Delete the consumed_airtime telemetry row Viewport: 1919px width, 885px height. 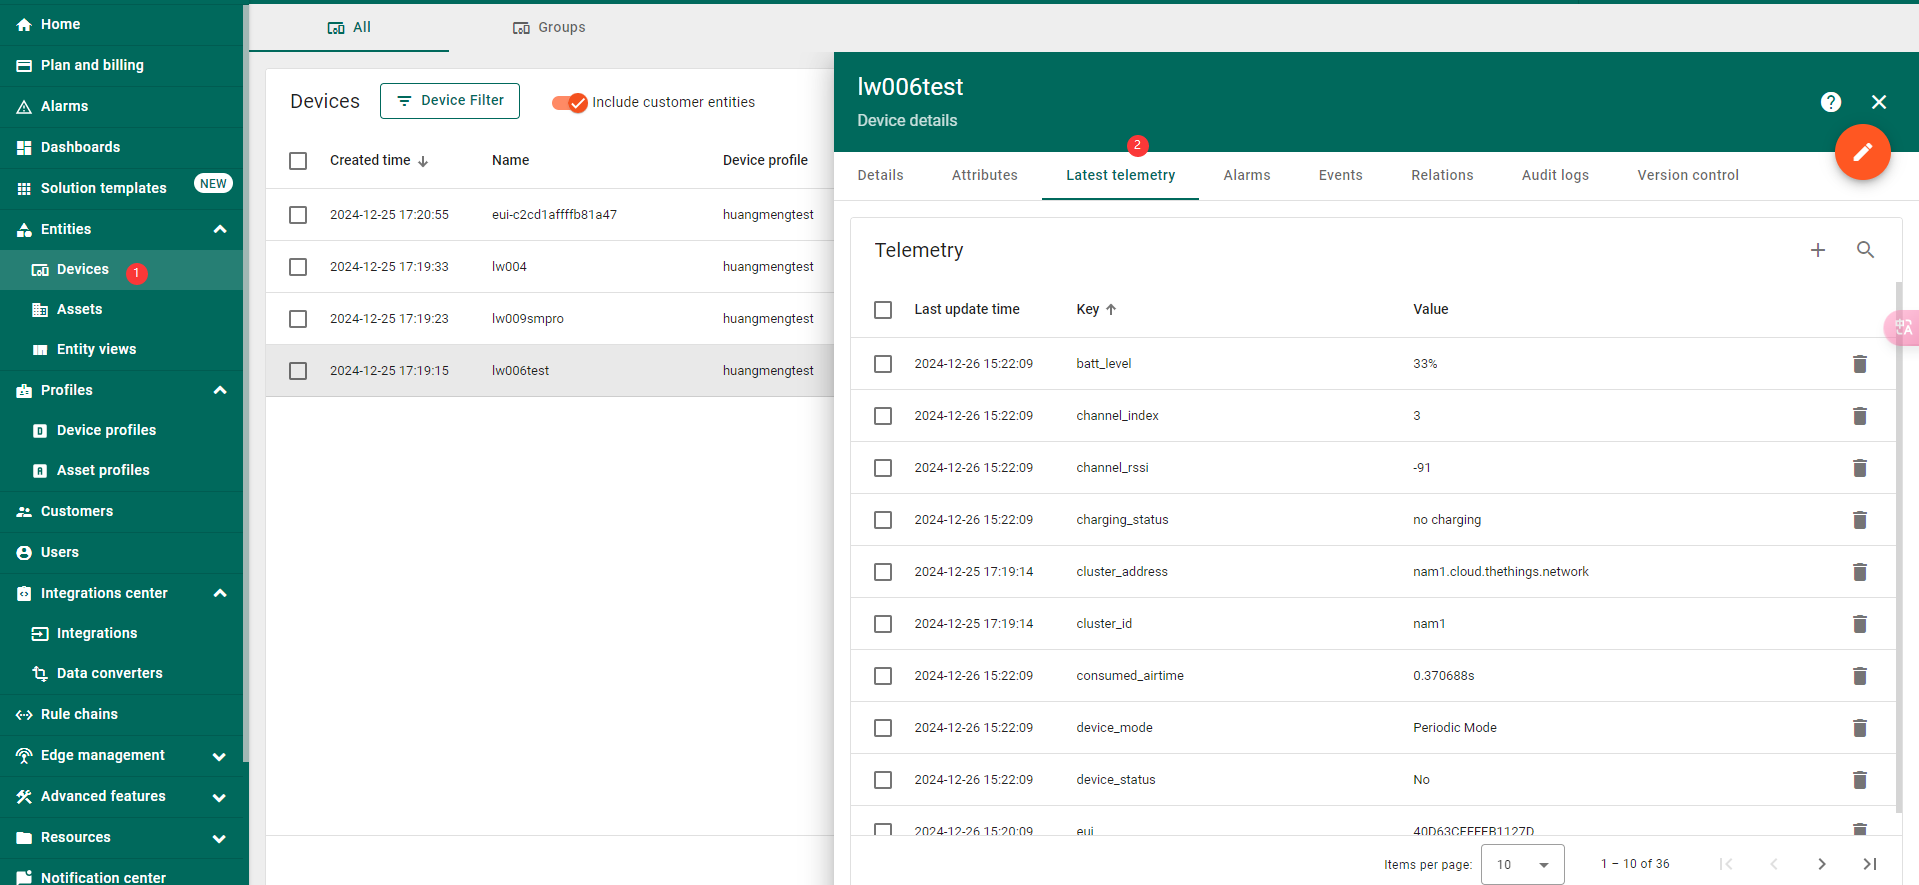point(1860,676)
